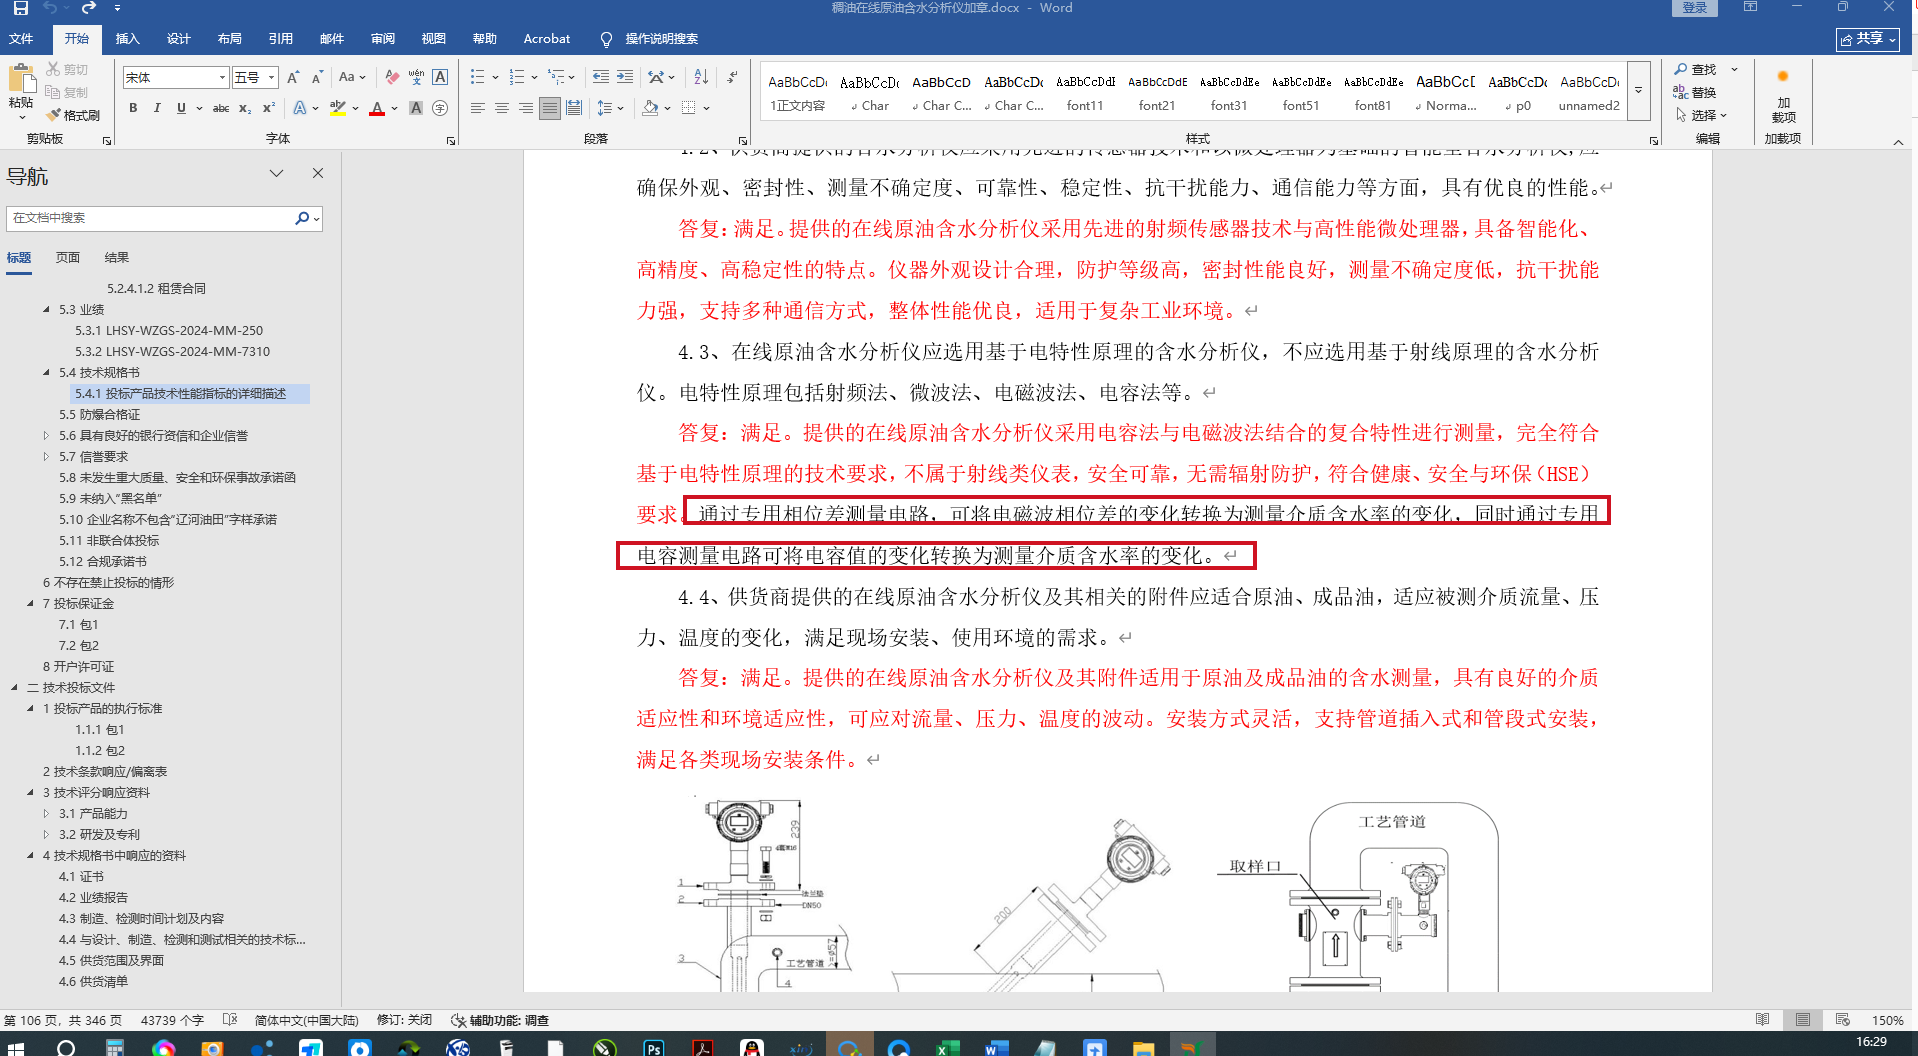
Task: Apply a bulleted list
Action: pyautogui.click(x=478, y=77)
